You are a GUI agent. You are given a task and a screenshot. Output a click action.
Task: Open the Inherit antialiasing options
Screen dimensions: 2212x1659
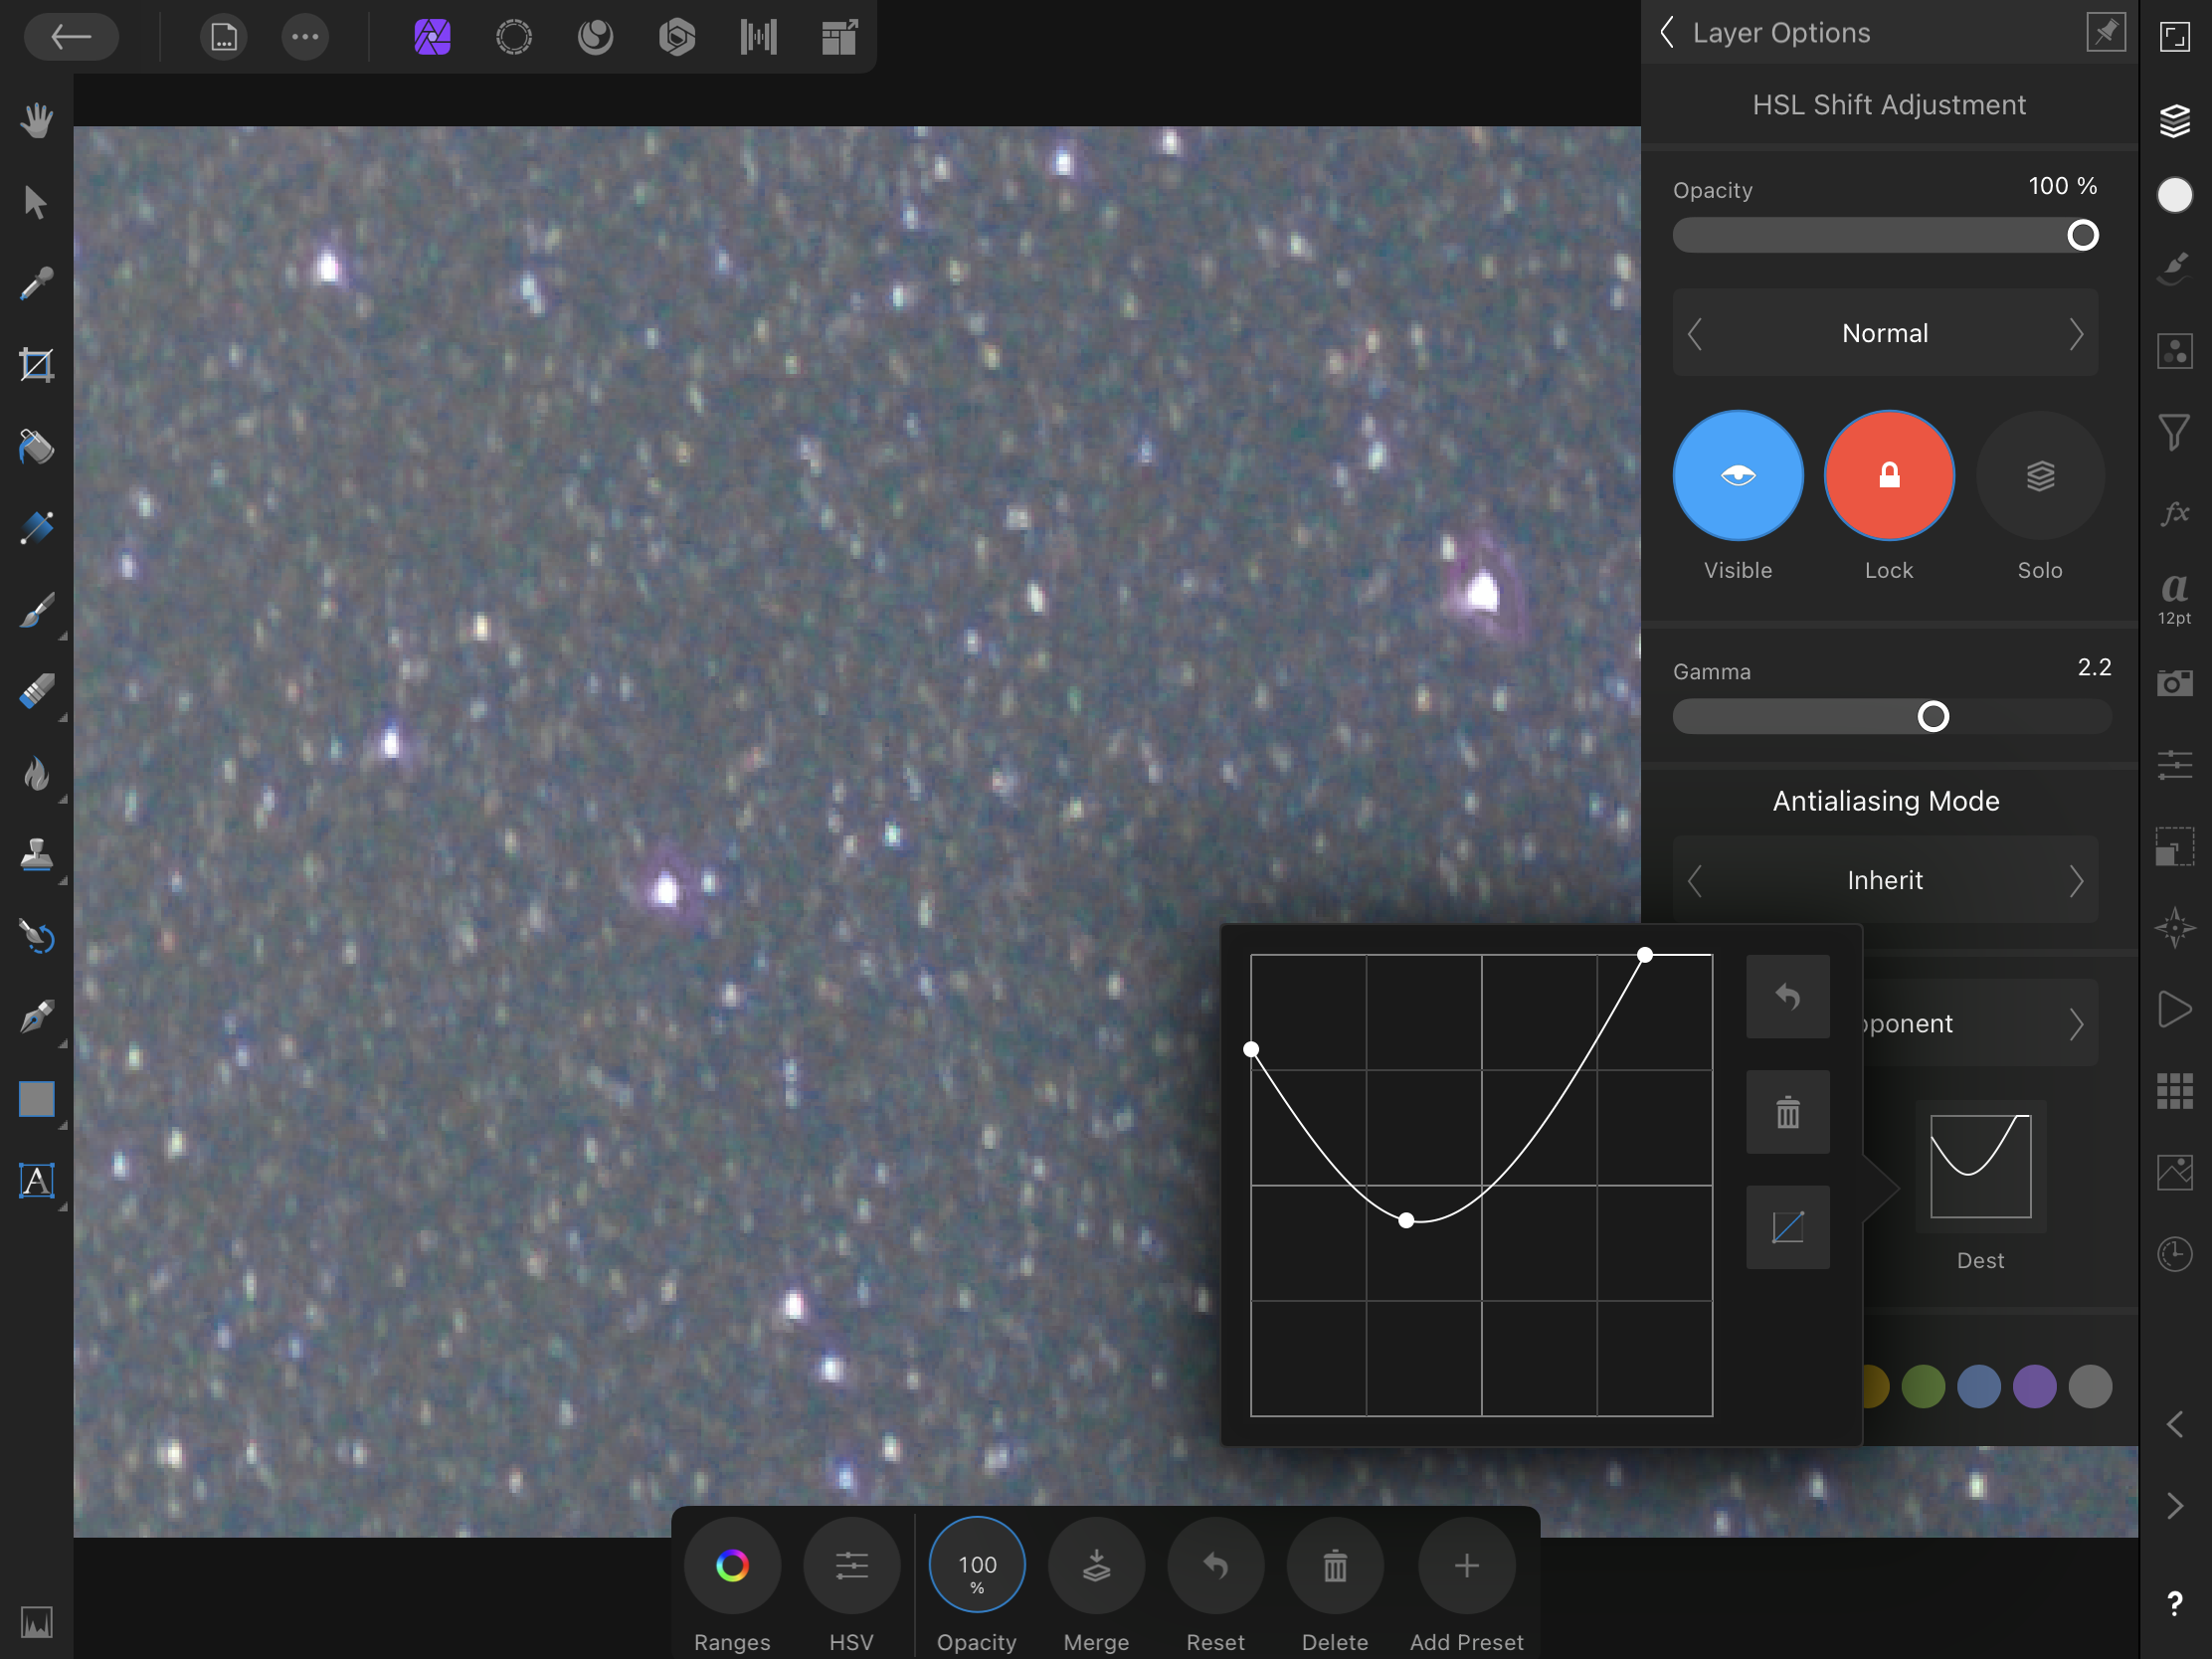(x=1885, y=880)
